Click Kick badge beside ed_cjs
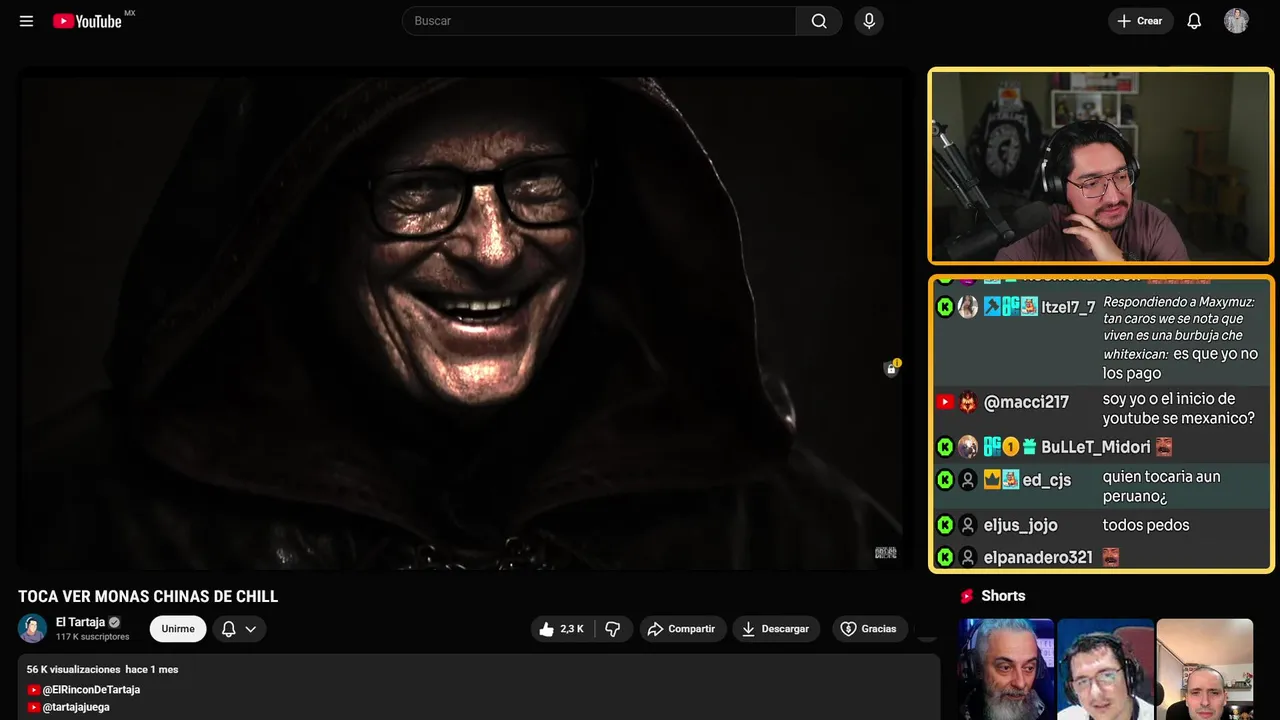The width and height of the screenshot is (1280, 720). pos(945,479)
